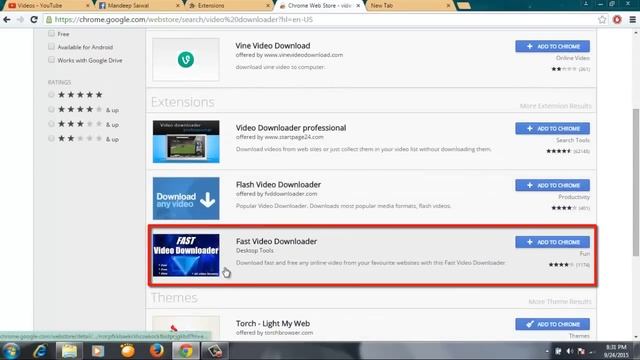Select the Online Video category label
The height and width of the screenshot is (360, 640).
tap(573, 58)
